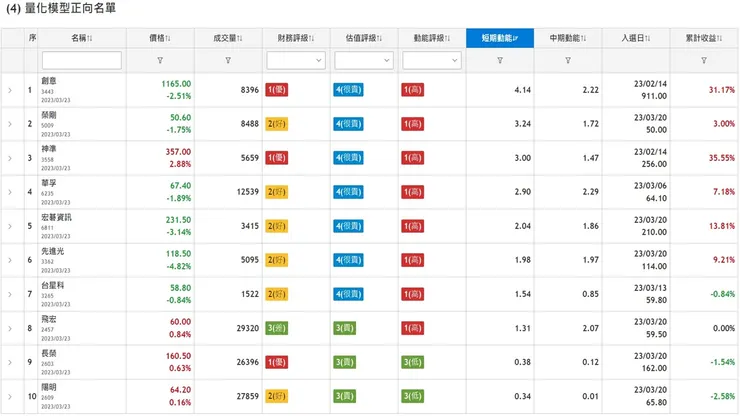Open the 估值評級 filter dropdown
This screenshot has width=740, height=416.
tap(364, 60)
